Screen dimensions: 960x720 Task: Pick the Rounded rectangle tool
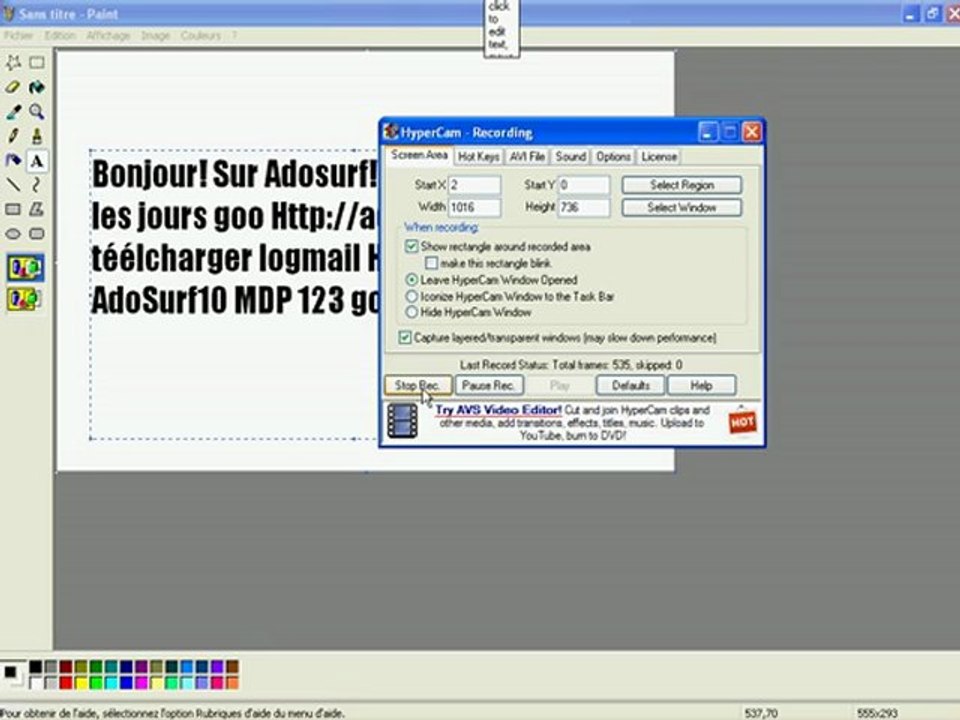tap(37, 233)
